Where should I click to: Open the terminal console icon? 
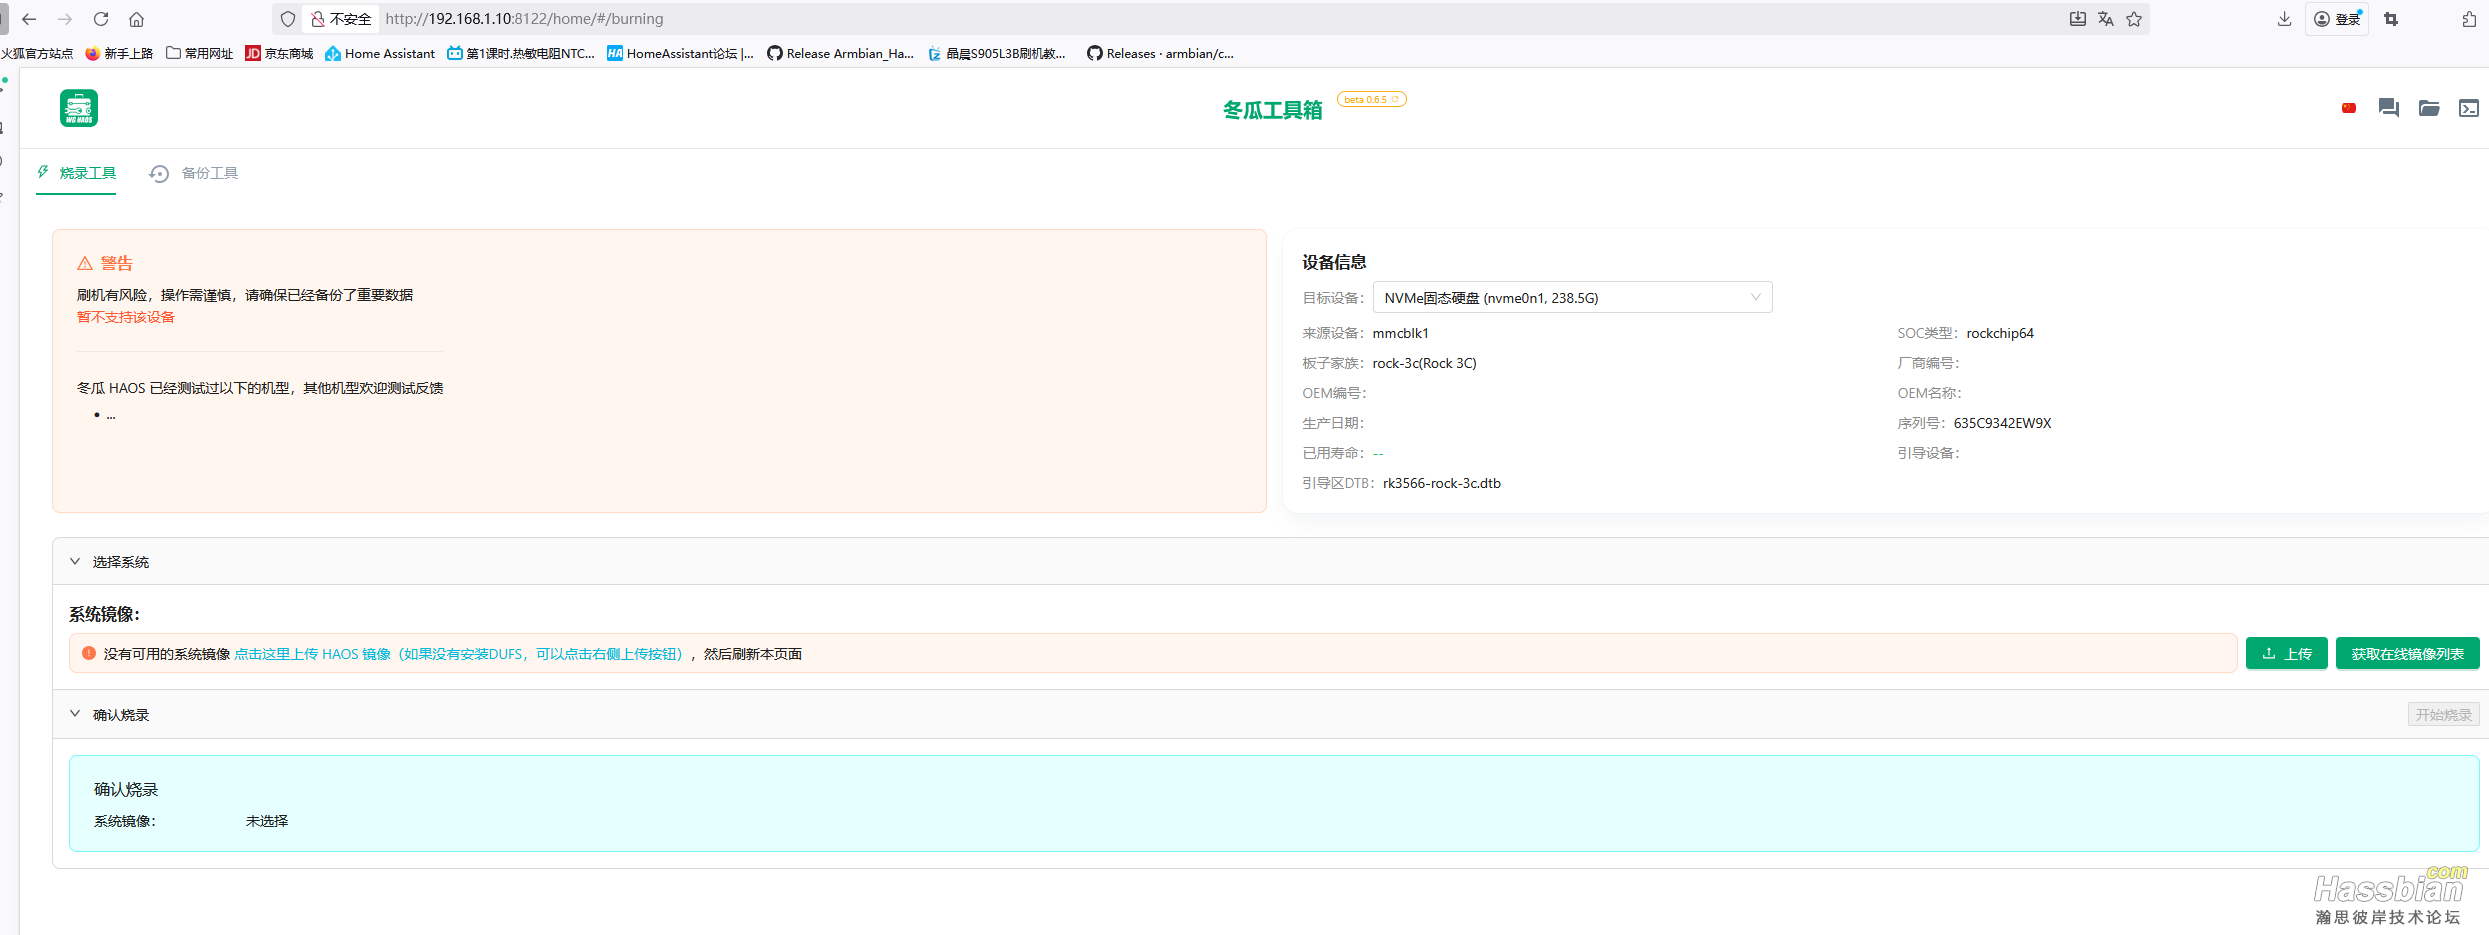click(2468, 108)
